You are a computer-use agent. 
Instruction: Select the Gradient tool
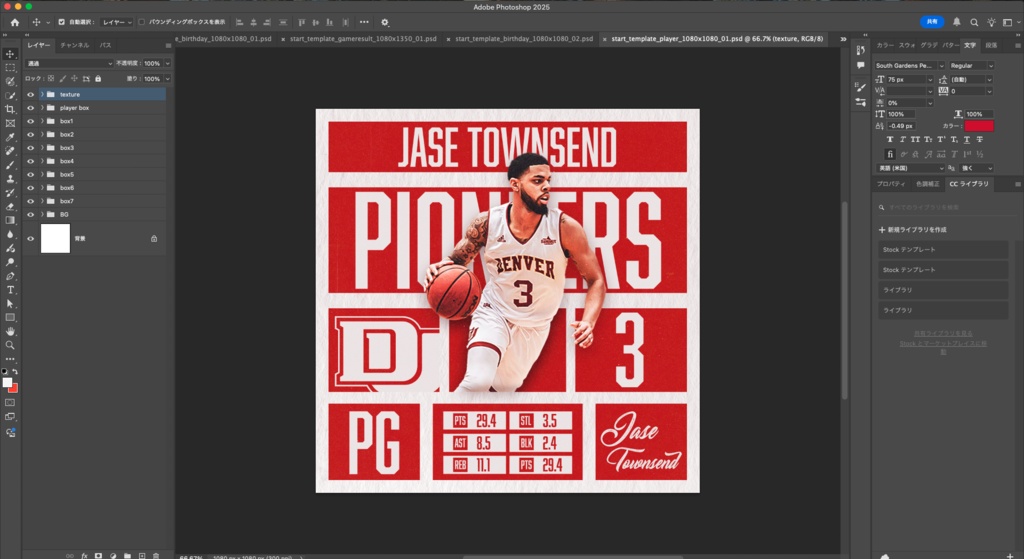pos(10,220)
